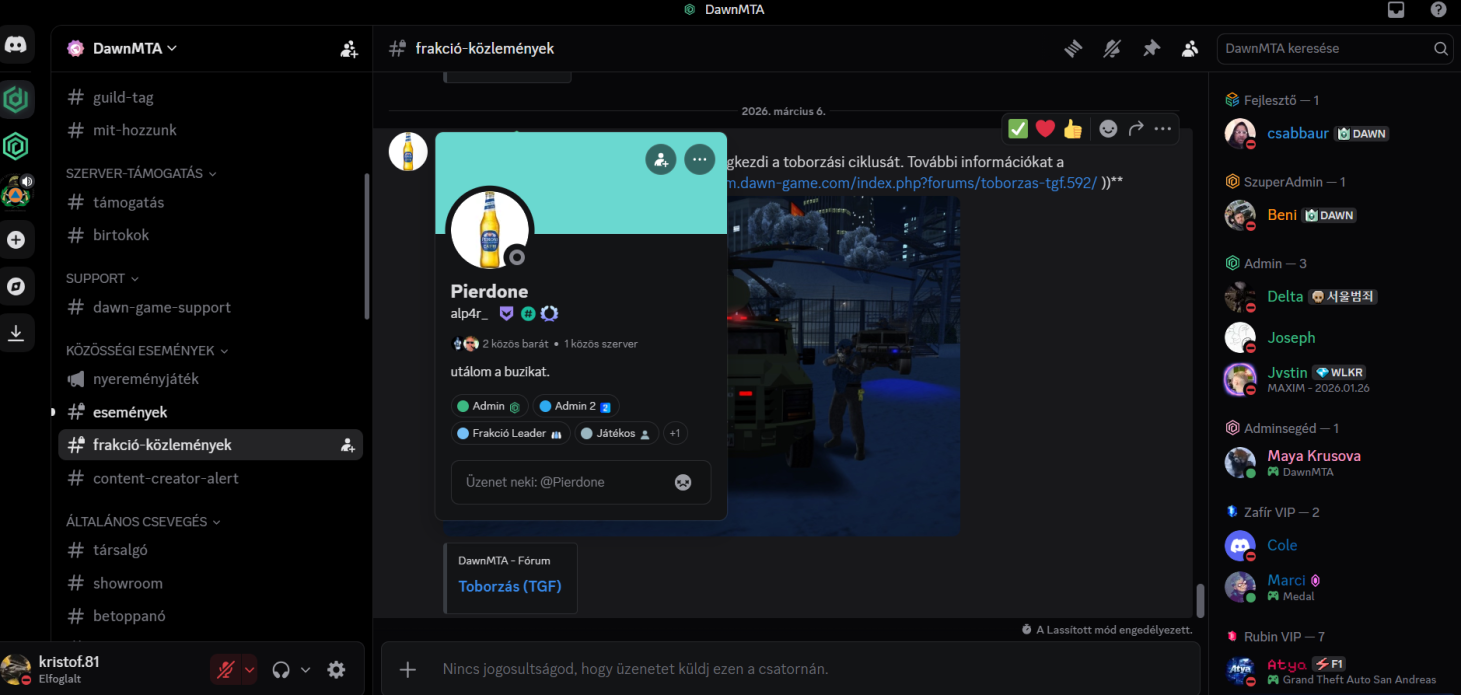Open the Toborzás (TGF) forum link

click(509, 587)
